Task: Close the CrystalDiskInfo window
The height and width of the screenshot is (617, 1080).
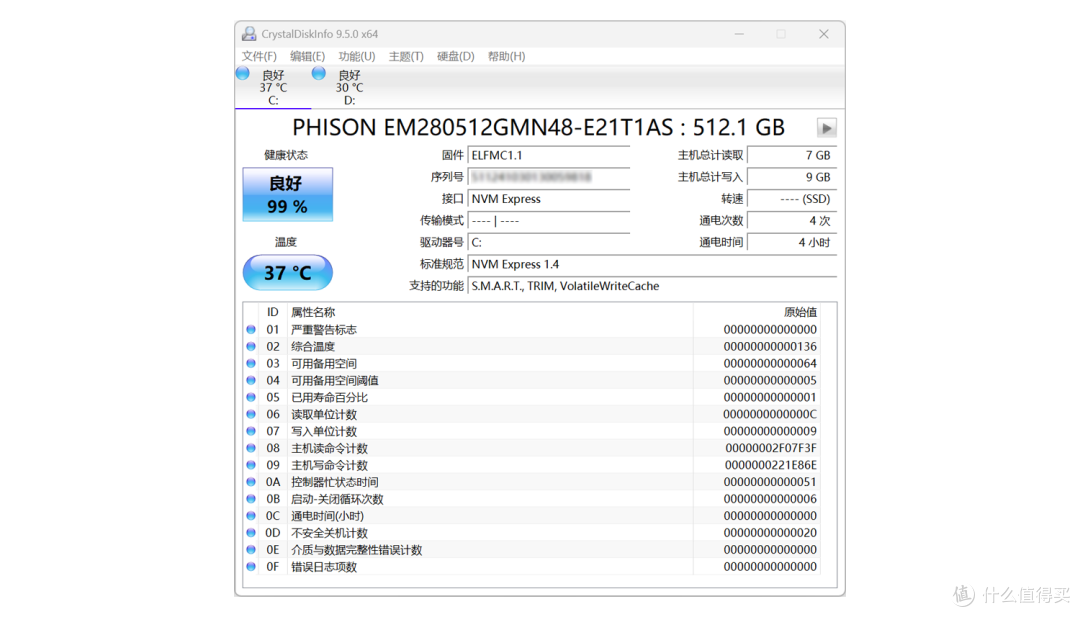Action: point(824,34)
